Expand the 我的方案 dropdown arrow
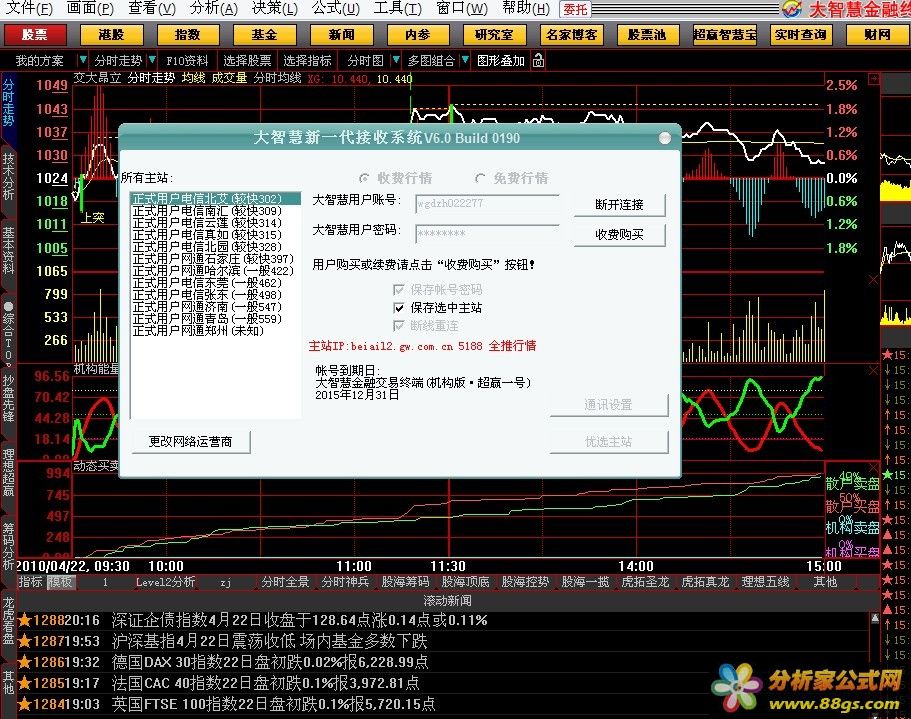The height and width of the screenshot is (719, 911). tap(83, 60)
